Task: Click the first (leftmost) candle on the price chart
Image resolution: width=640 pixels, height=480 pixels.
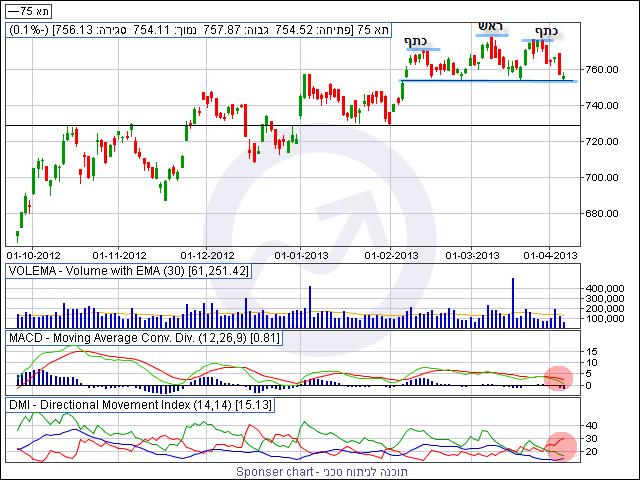Action: pyautogui.click(x=18, y=236)
